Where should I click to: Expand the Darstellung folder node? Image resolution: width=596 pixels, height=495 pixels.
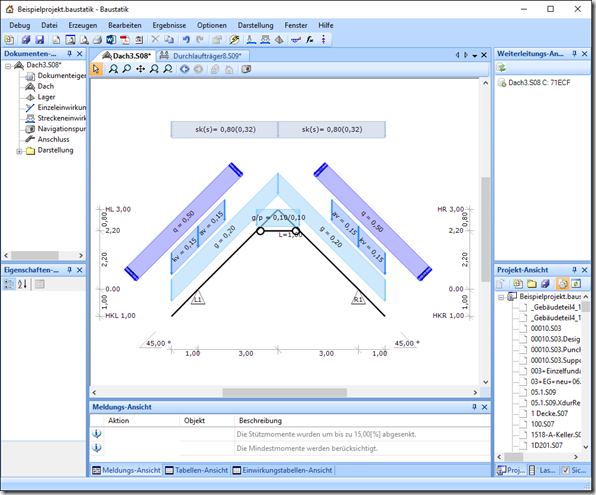pyautogui.click(x=19, y=151)
